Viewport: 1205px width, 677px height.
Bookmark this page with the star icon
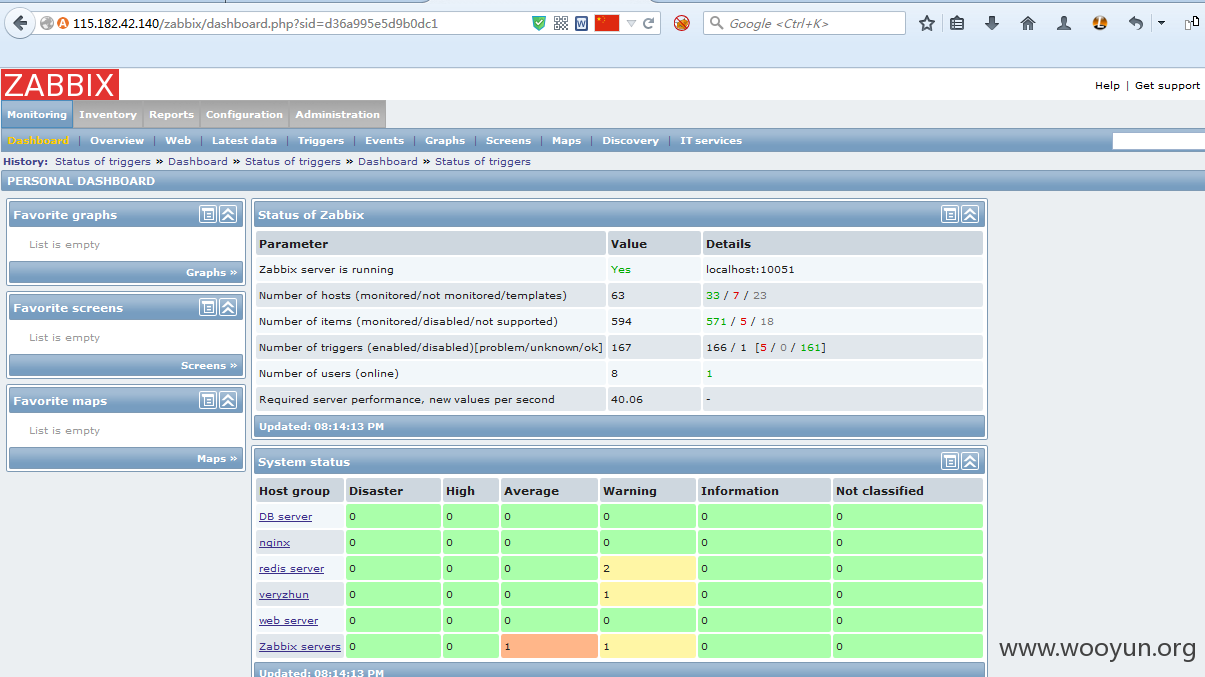coord(927,23)
